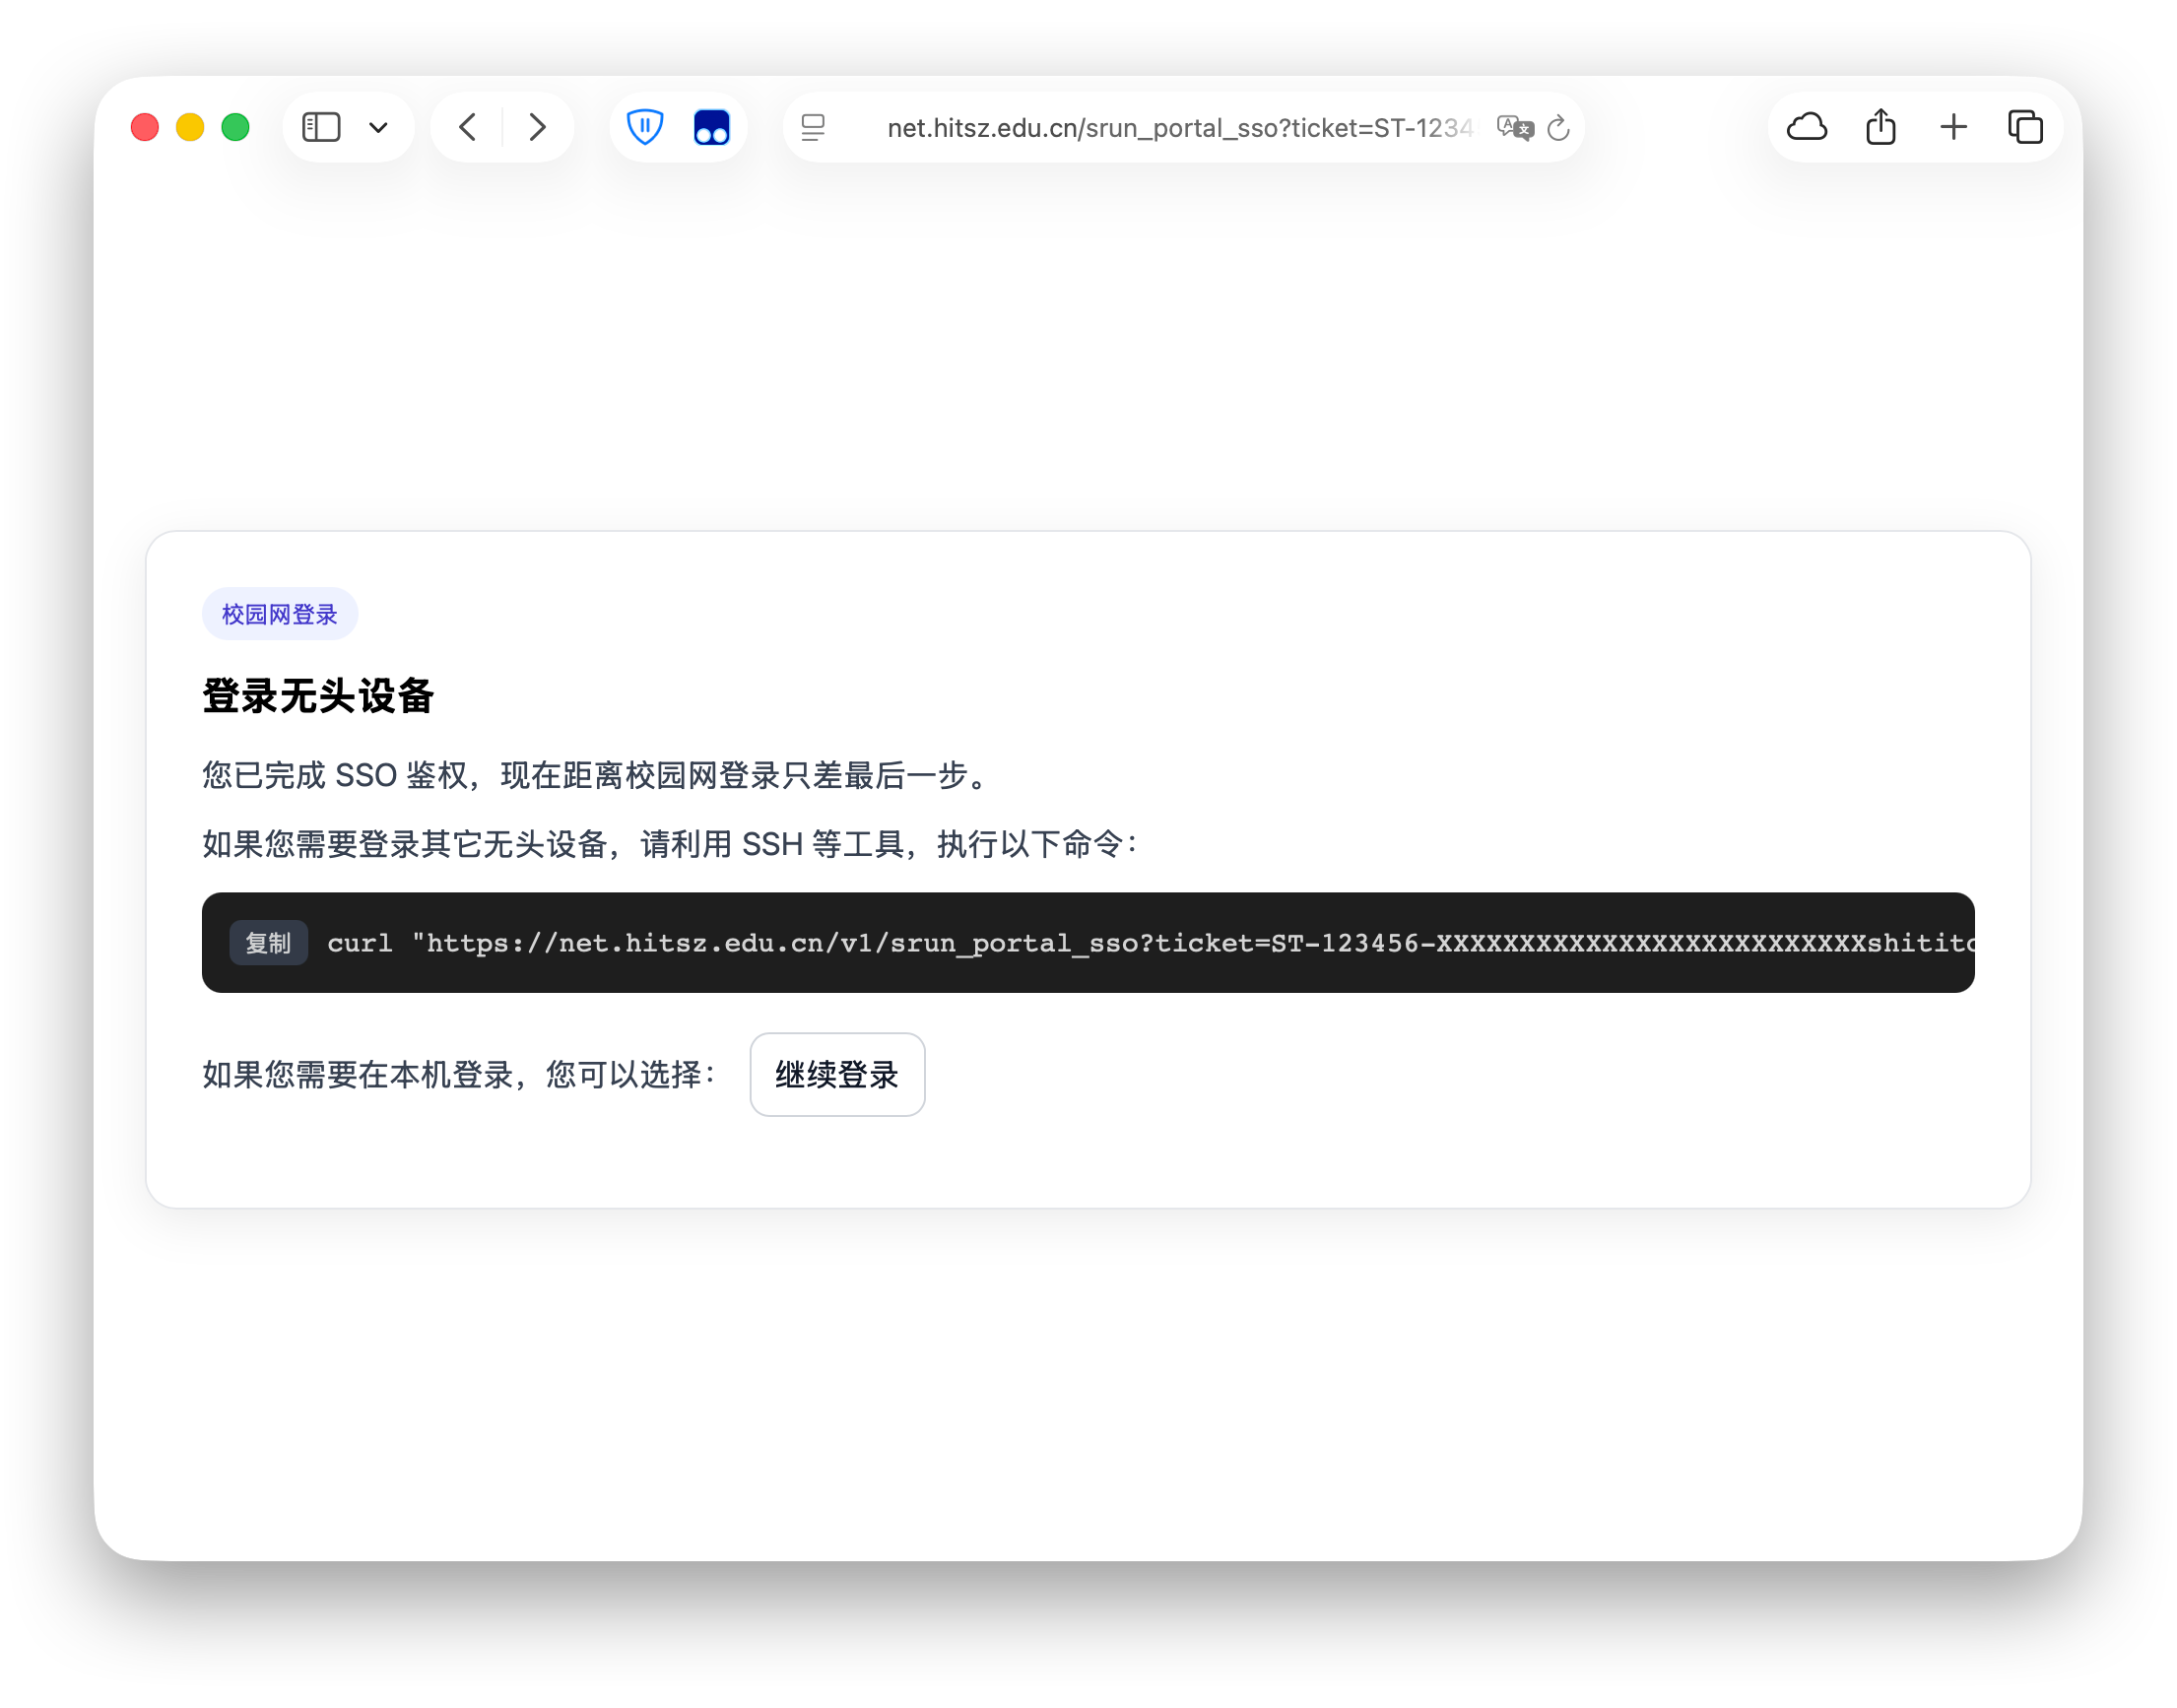Click the green fullscreen traffic light
The height and width of the screenshot is (1708, 2177).
tap(234, 127)
